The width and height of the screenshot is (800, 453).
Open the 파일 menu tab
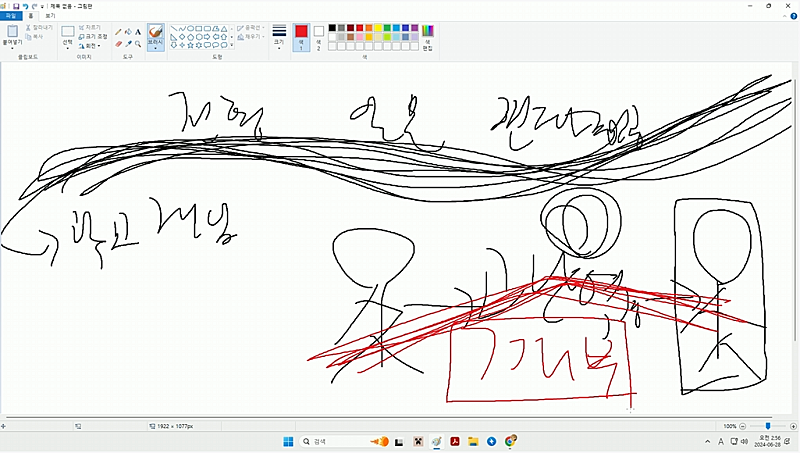click(11, 16)
